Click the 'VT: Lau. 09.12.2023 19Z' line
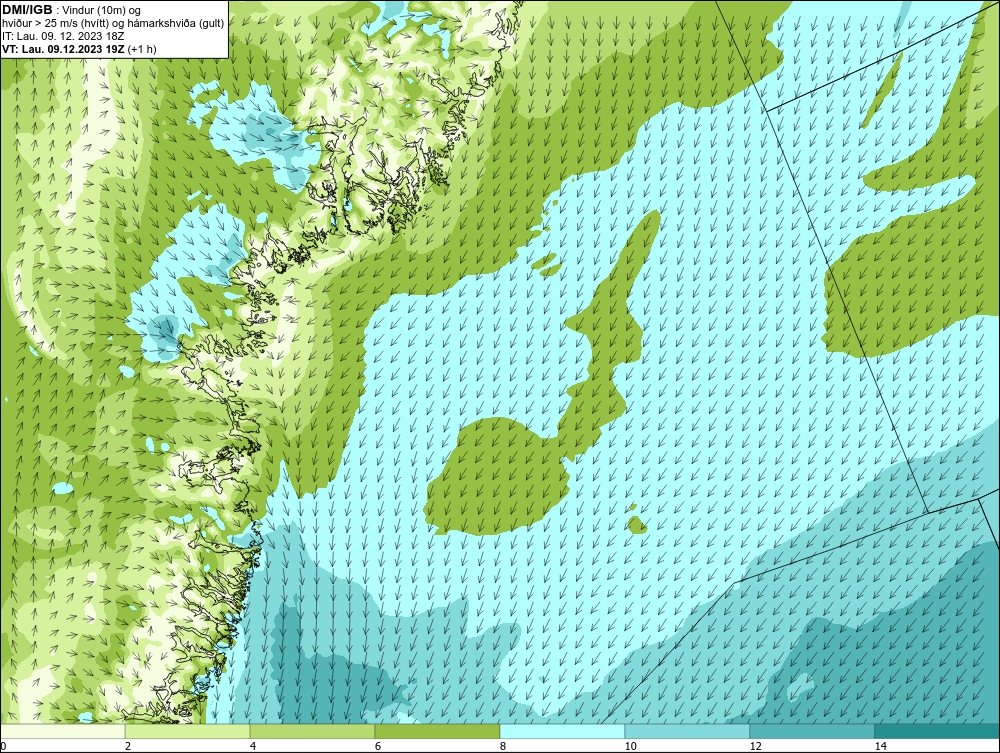Screen dimensions: 1000x753 [x=79, y=49]
